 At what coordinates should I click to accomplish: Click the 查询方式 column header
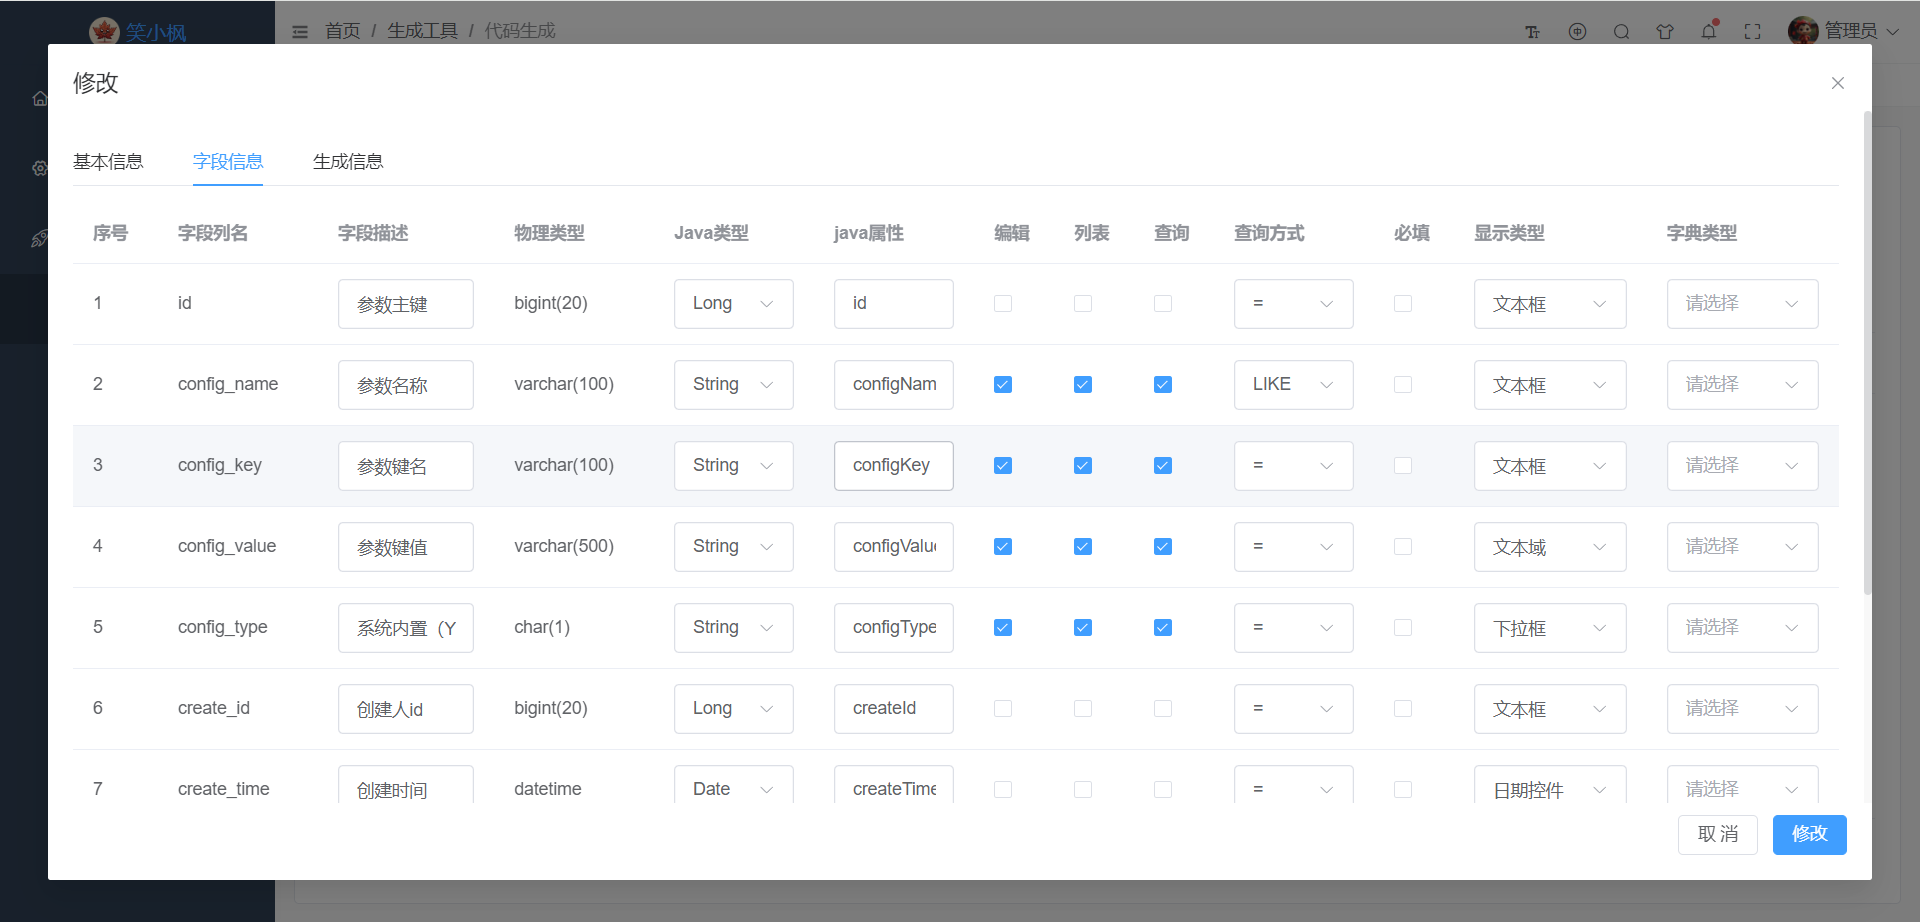click(x=1269, y=233)
